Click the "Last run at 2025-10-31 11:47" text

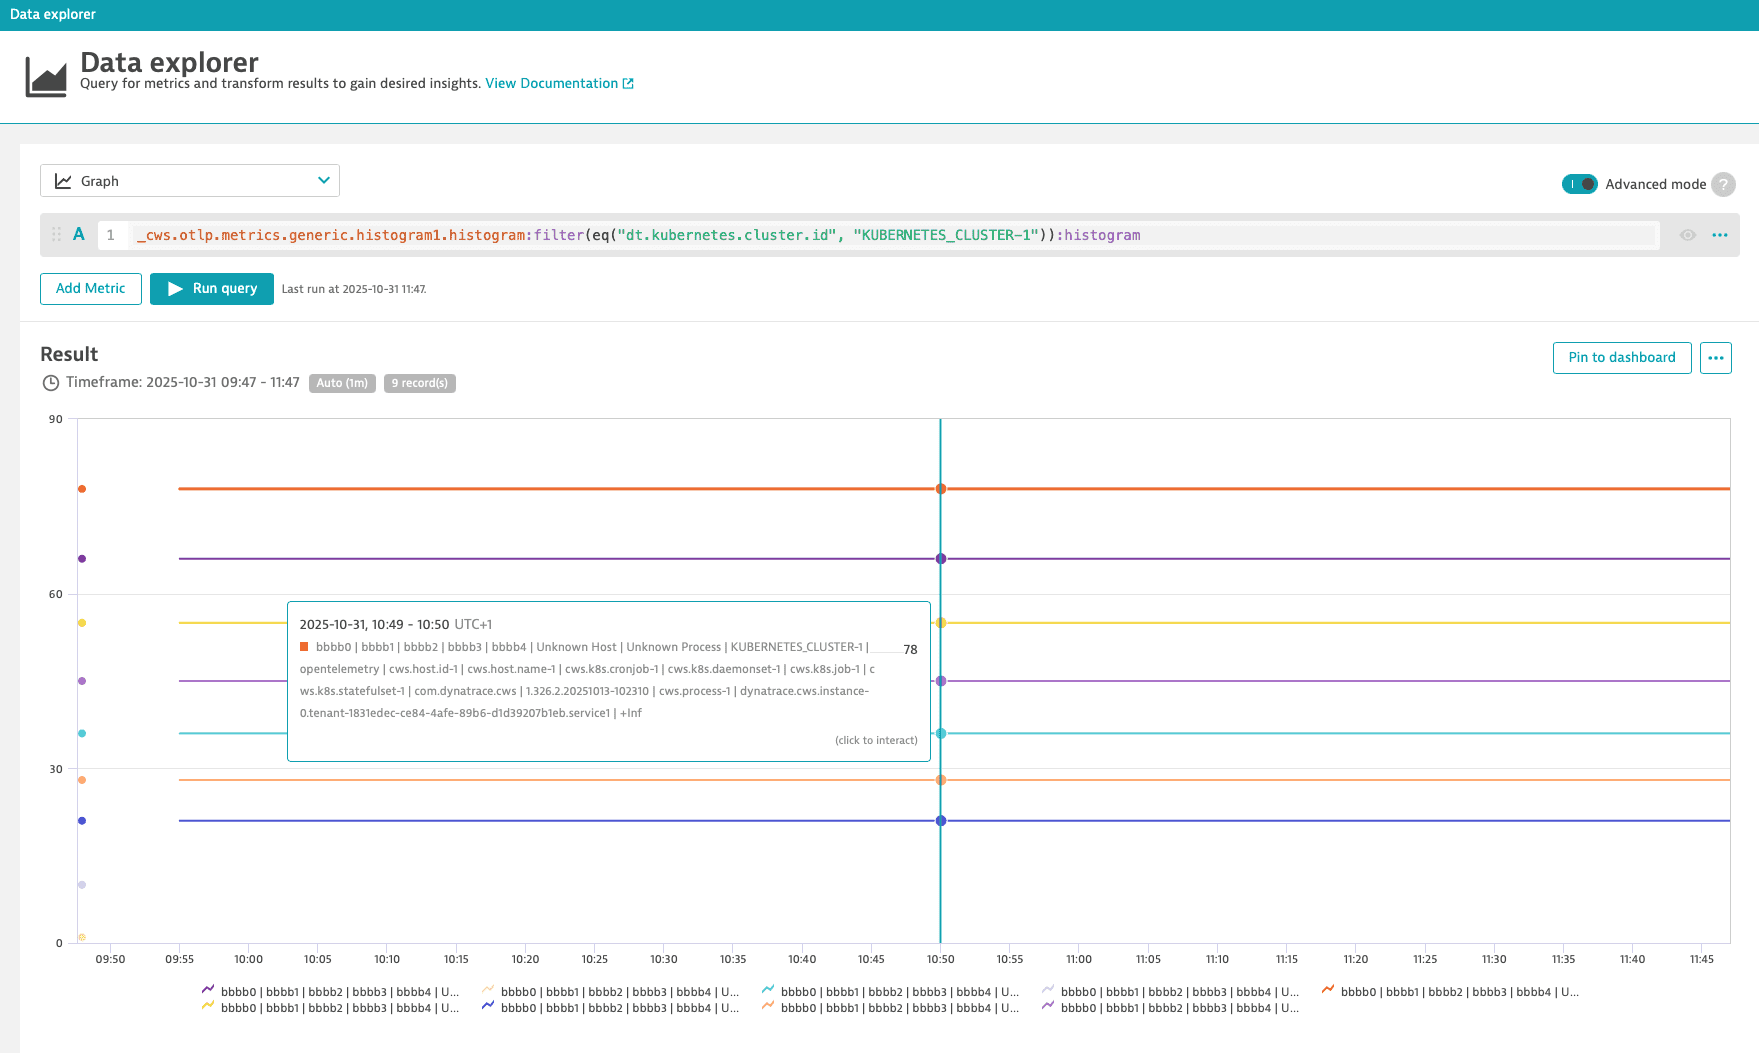tap(354, 289)
